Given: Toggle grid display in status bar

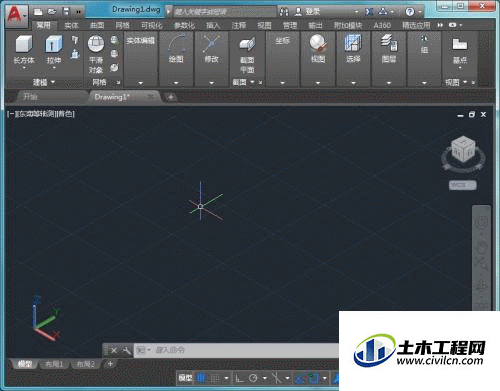Looking at the screenshot, I should (x=201, y=378).
